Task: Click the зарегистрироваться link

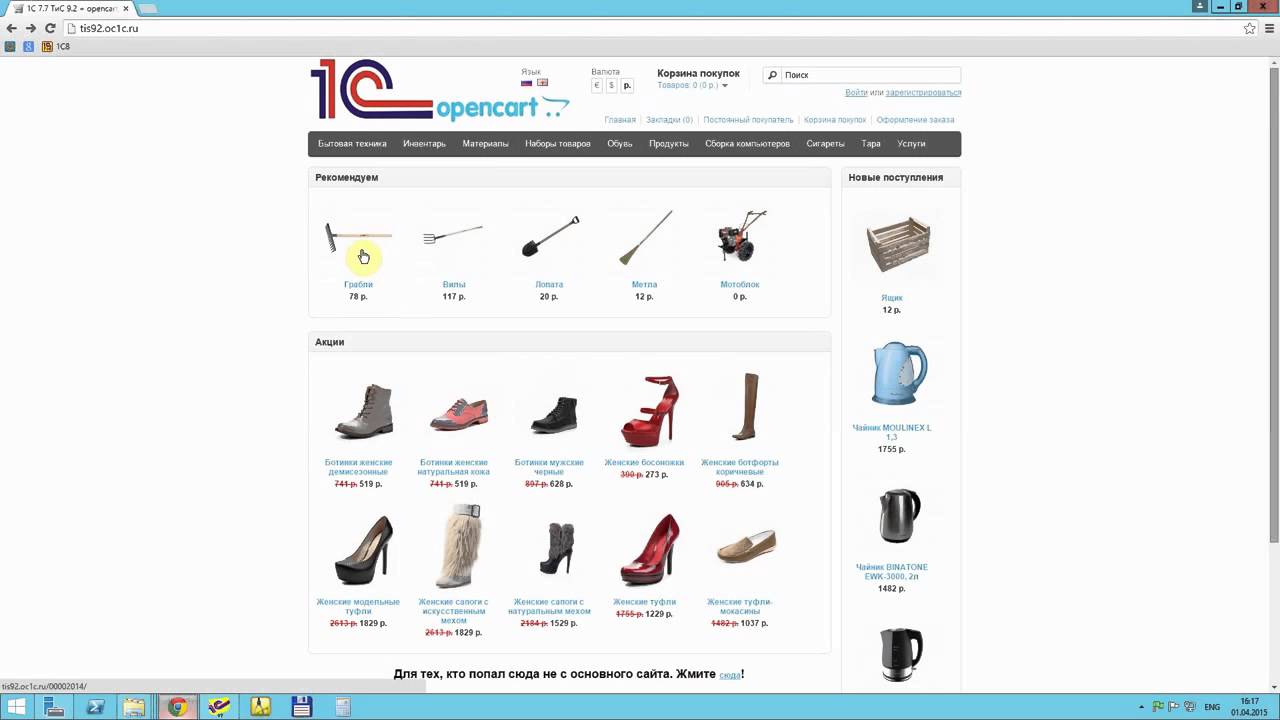Action: point(923,93)
